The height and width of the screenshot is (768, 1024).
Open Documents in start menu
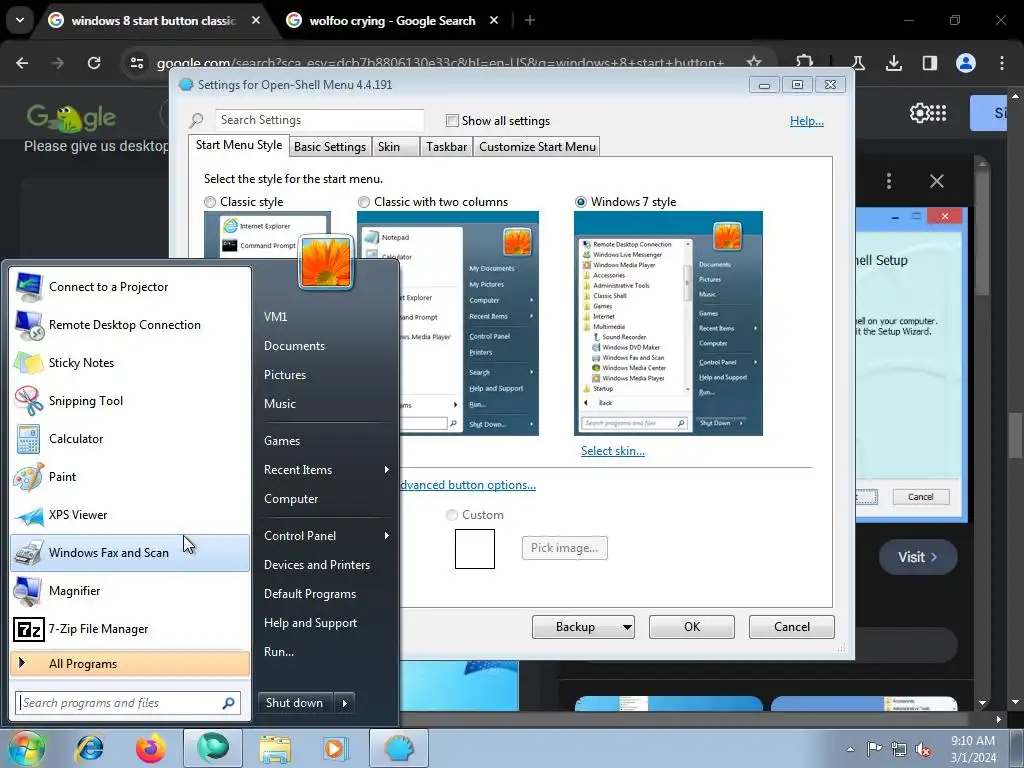click(294, 345)
